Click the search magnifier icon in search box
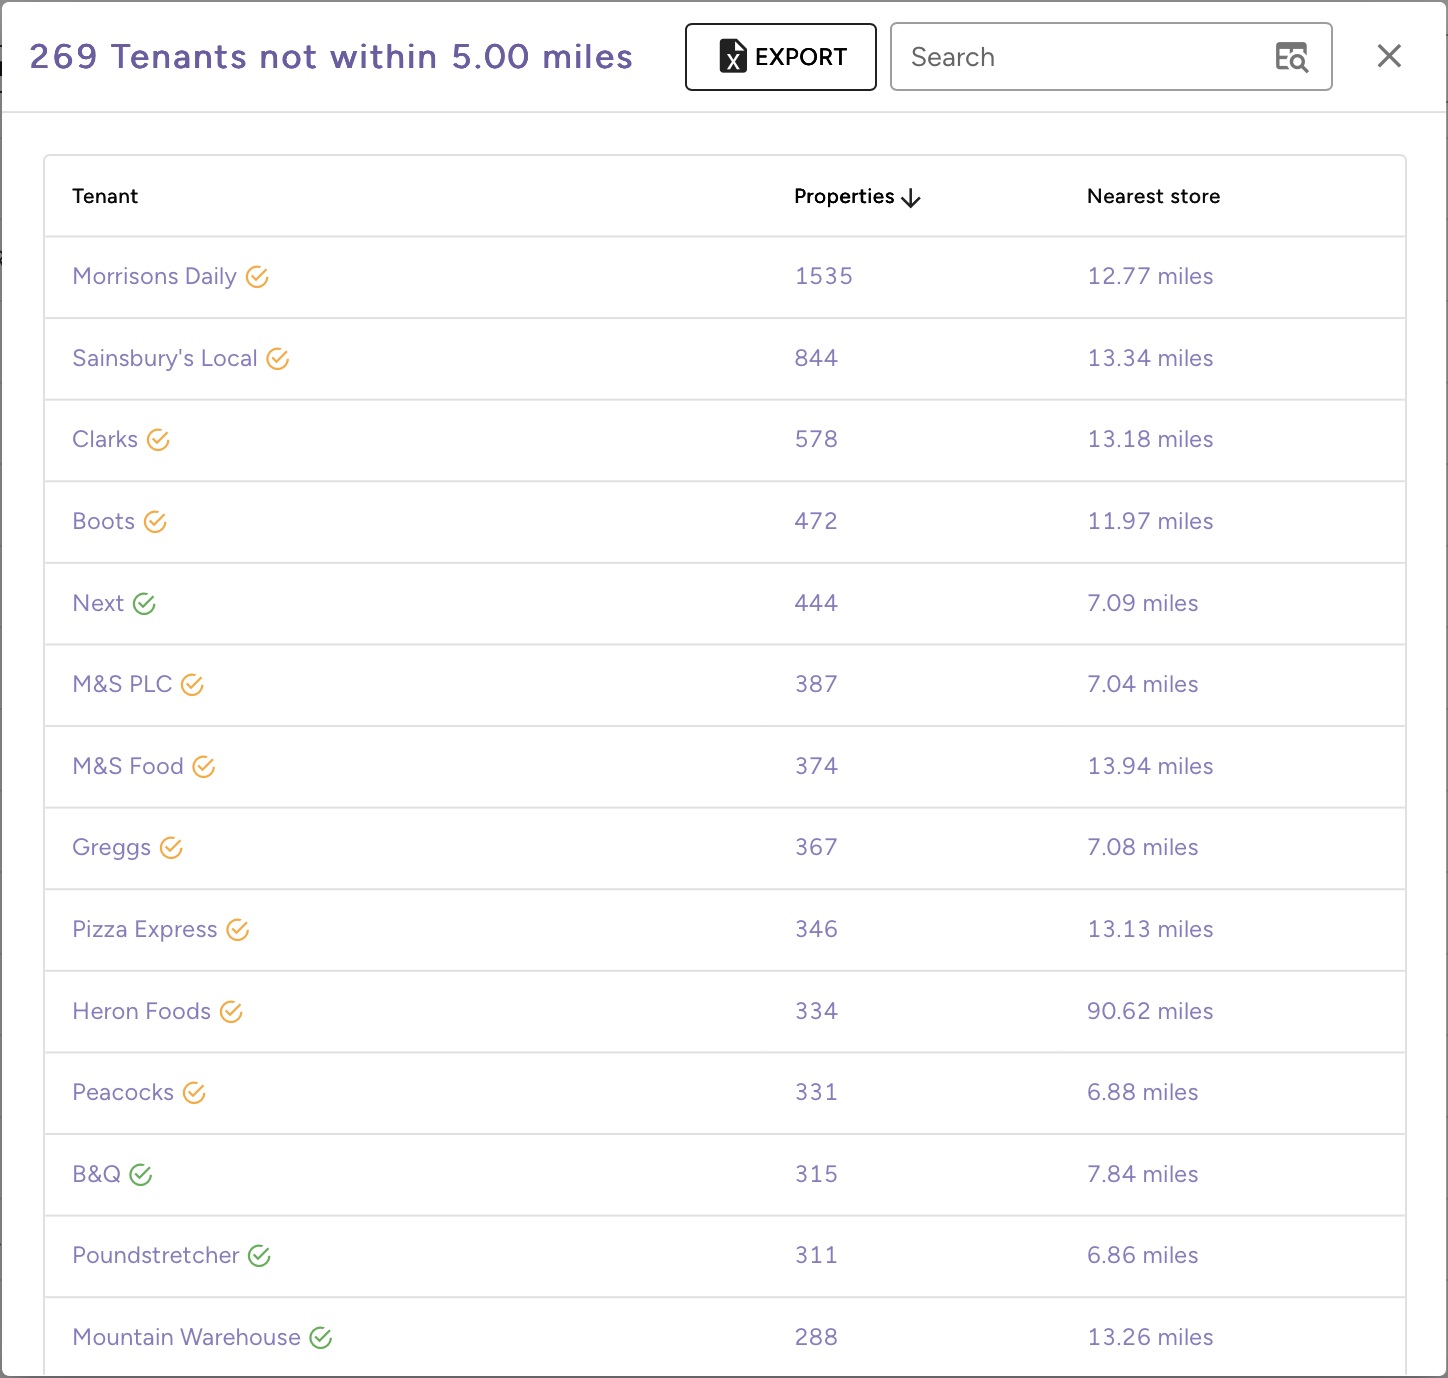This screenshot has width=1448, height=1378. (x=1291, y=58)
